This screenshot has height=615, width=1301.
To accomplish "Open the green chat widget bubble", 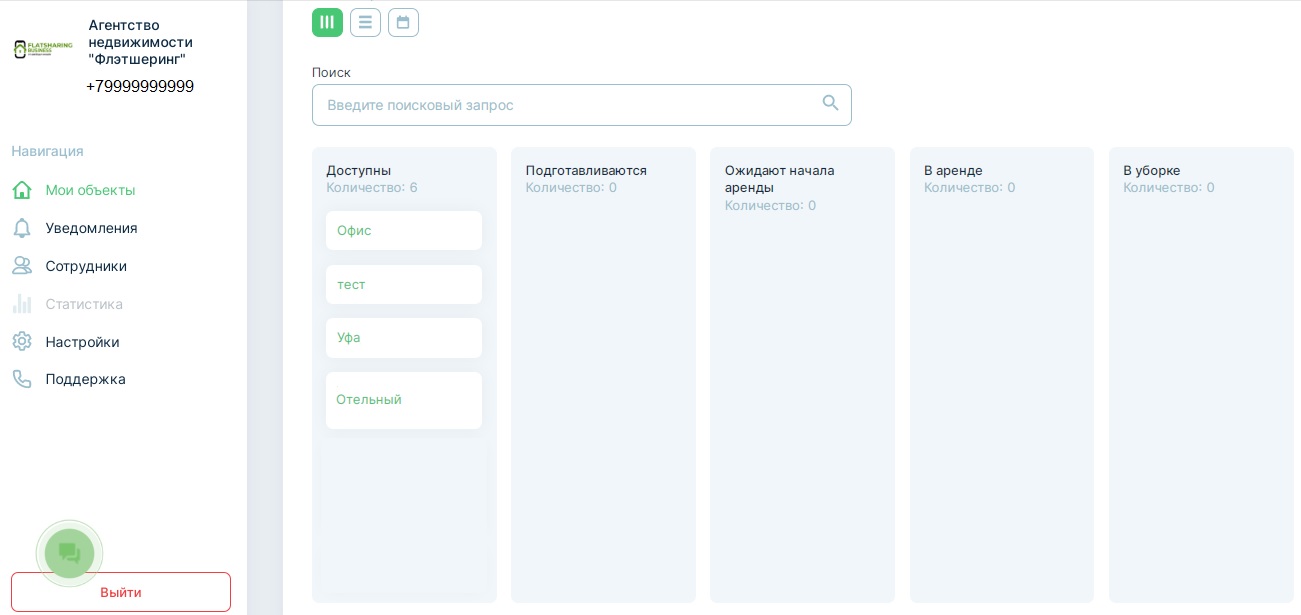I will tap(69, 553).
